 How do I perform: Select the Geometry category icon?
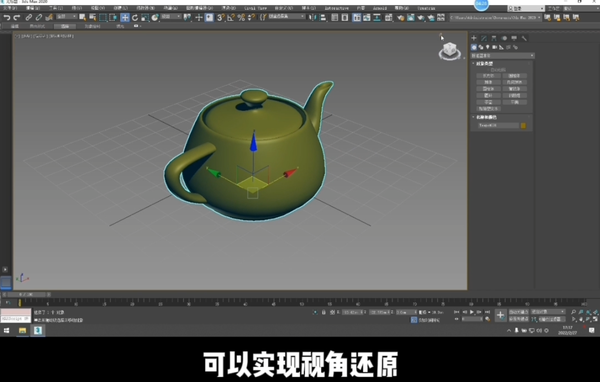click(474, 47)
